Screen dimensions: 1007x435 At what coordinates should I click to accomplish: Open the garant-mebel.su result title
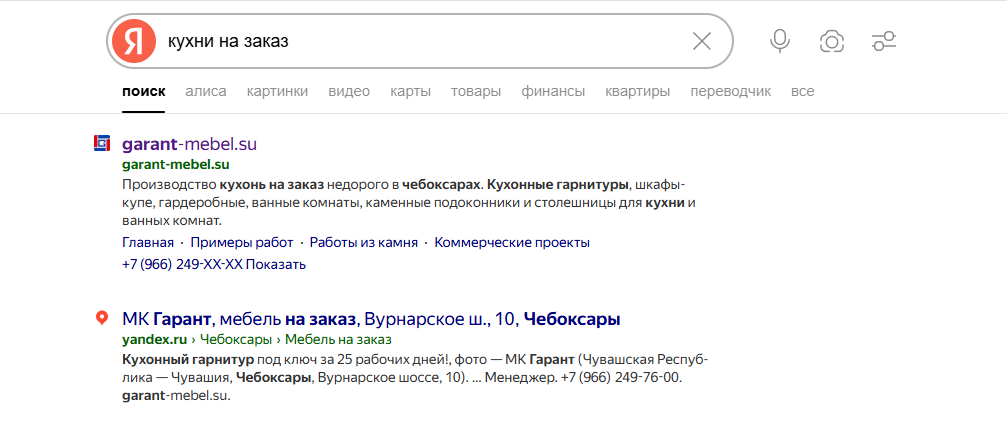[189, 144]
